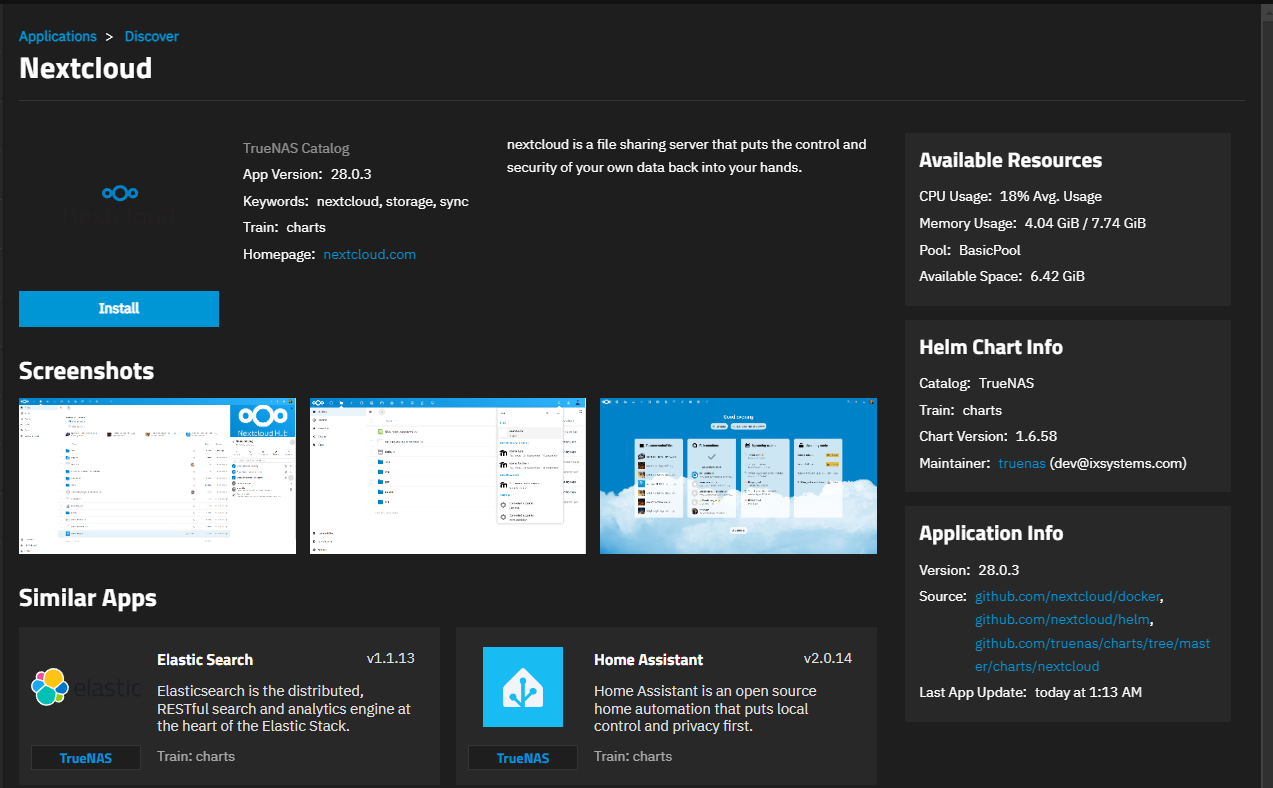Click the Screenshots section heading
The height and width of the screenshot is (788, 1273).
pyautogui.click(x=87, y=371)
